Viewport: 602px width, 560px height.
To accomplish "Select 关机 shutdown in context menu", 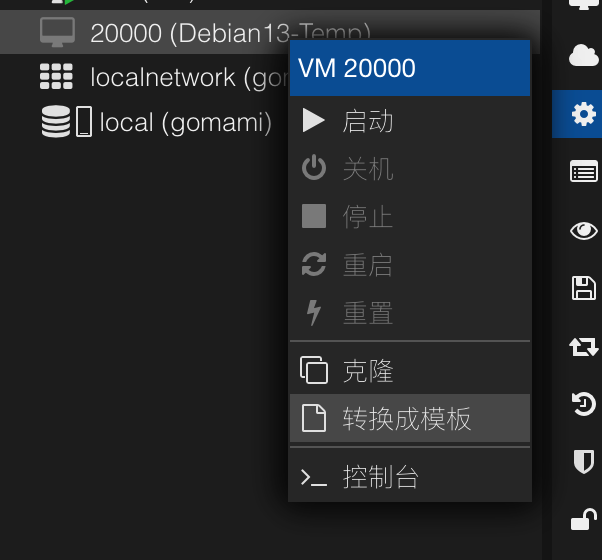I will pos(368,169).
